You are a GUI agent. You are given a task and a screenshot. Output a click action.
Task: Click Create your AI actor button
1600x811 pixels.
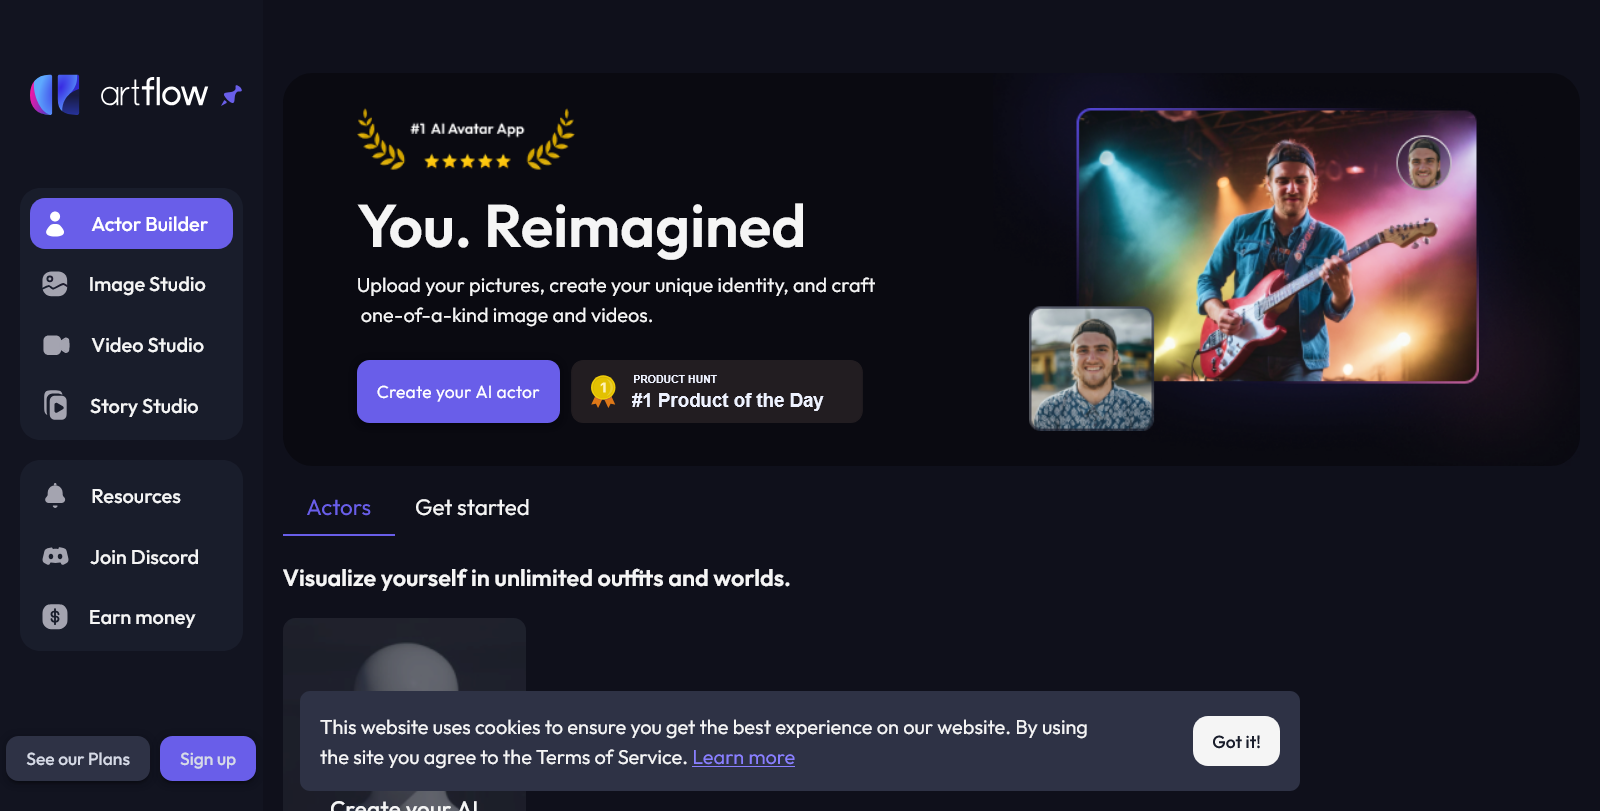click(458, 392)
